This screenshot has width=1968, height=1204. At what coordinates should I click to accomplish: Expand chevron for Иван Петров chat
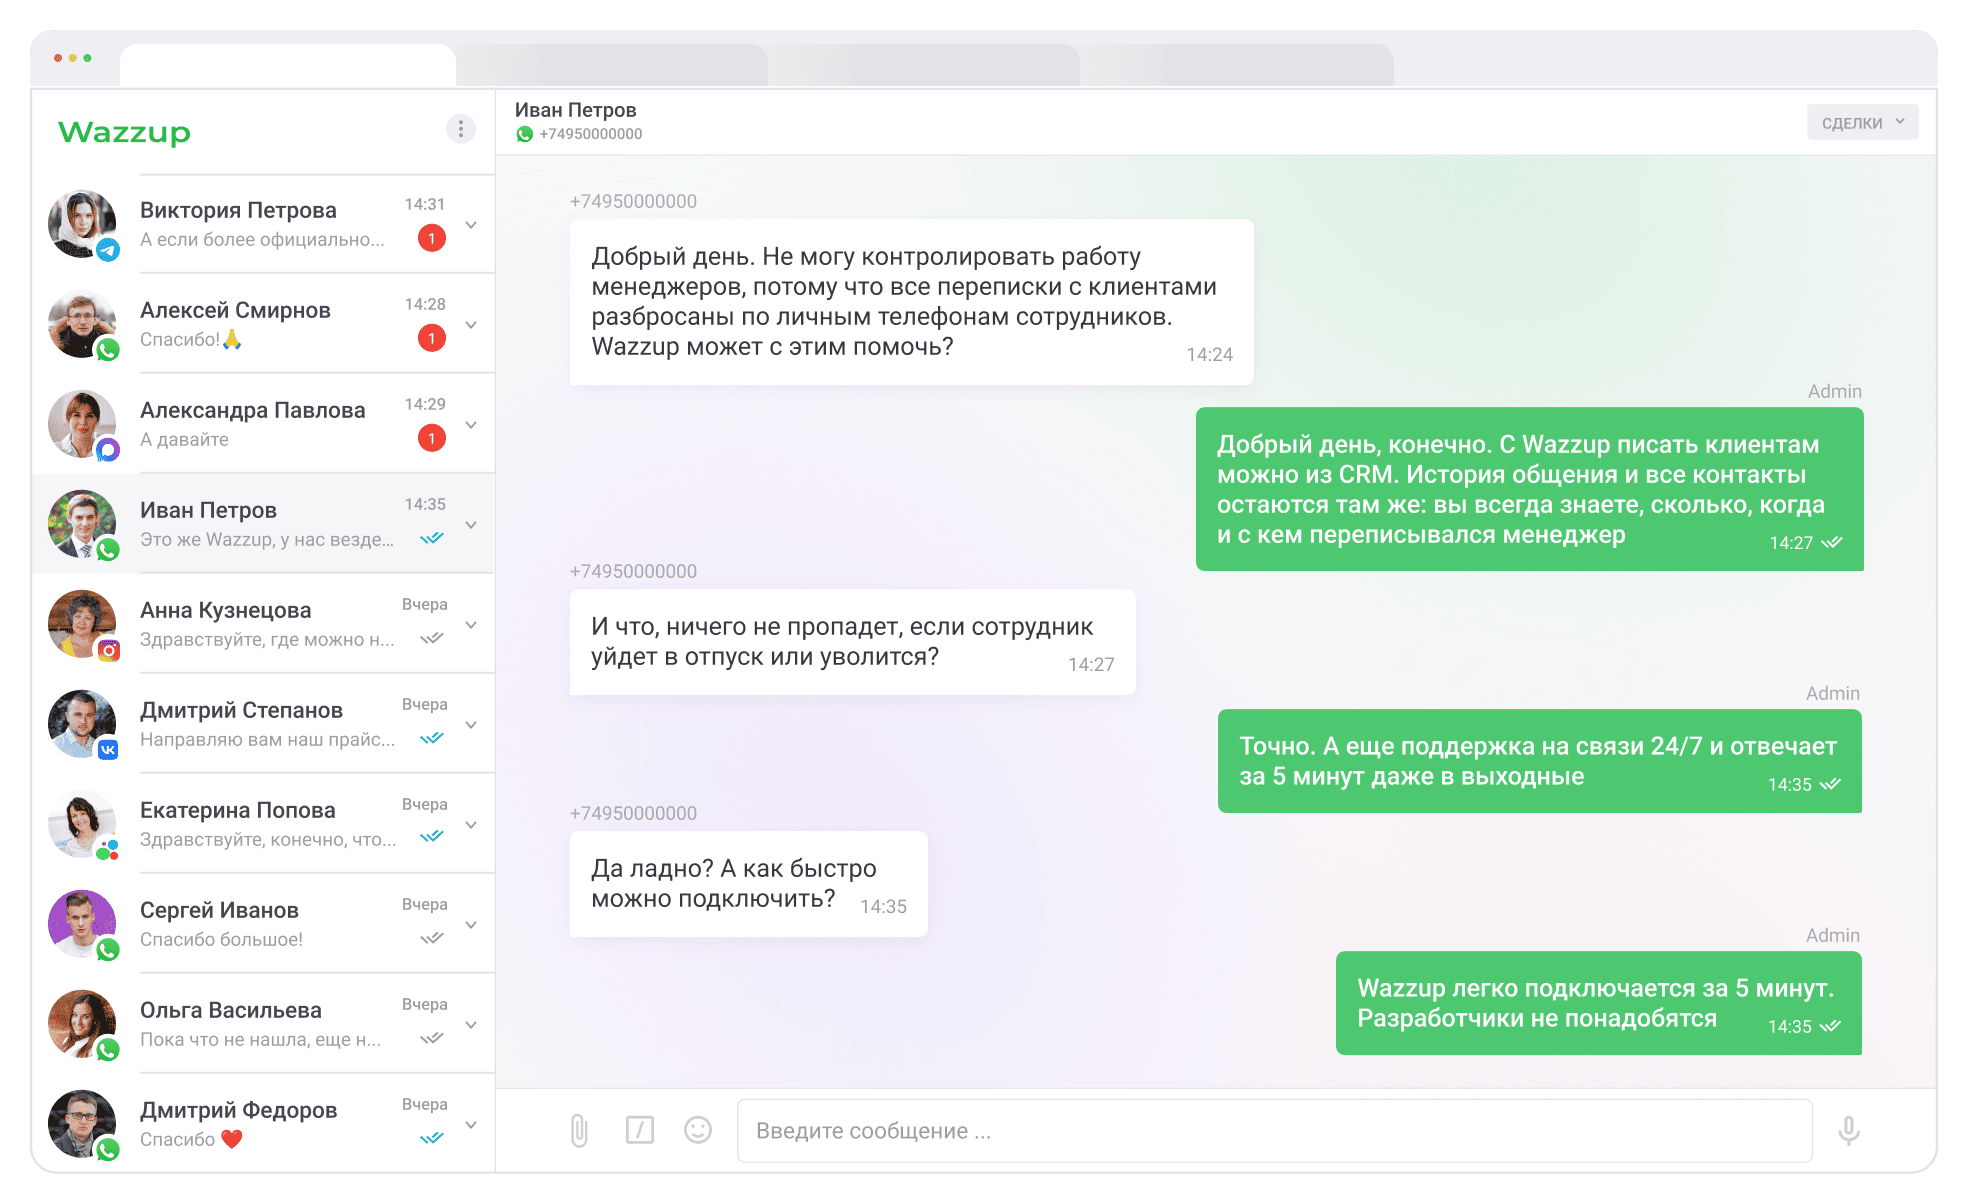[x=471, y=525]
